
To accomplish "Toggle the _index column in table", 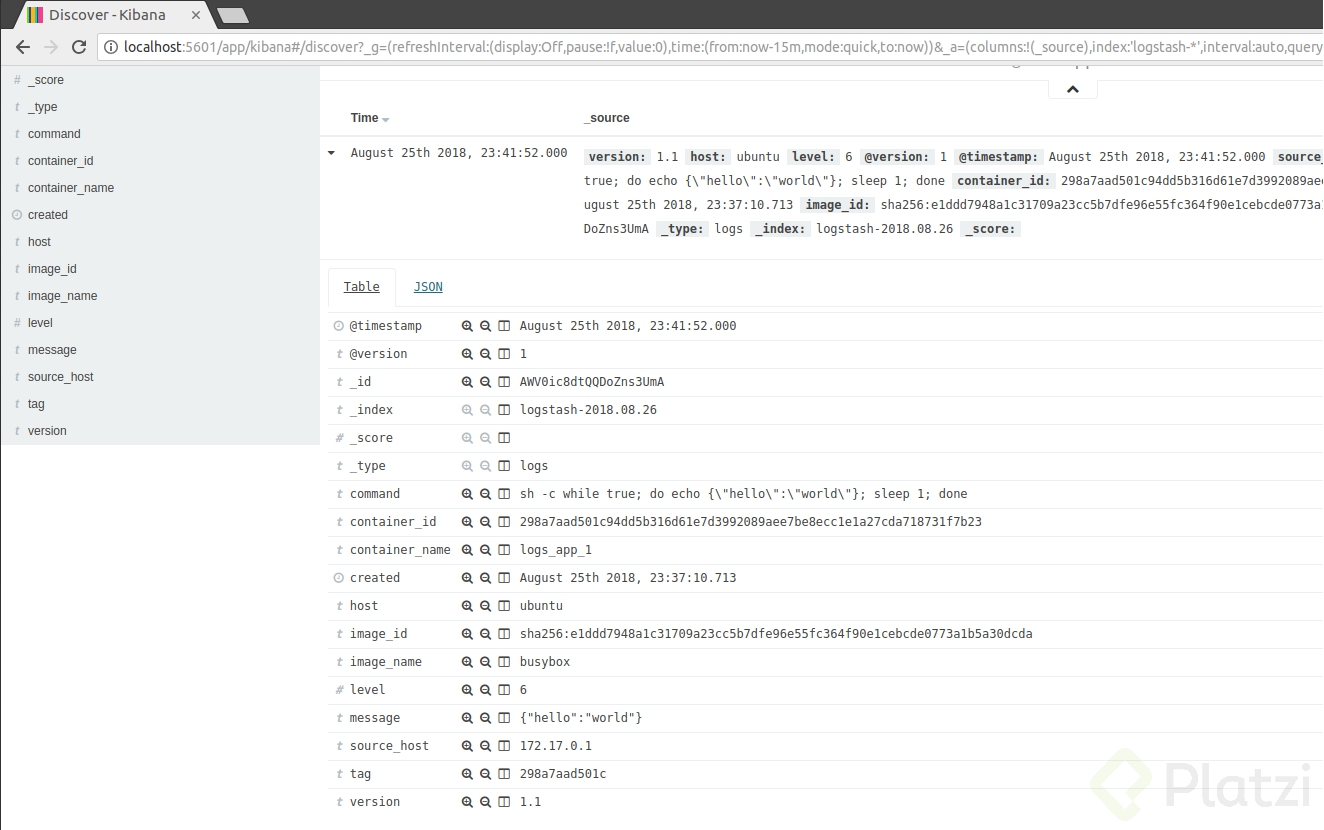I will click(505, 410).
